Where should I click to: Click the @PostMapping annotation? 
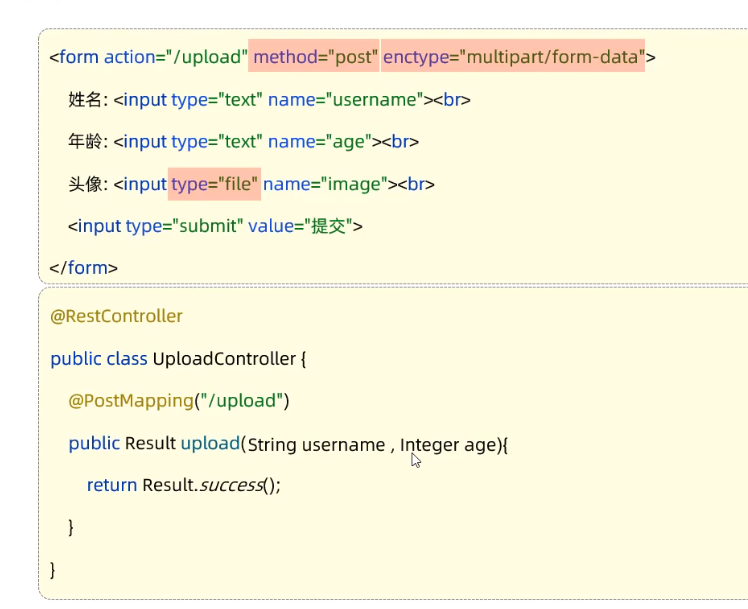(130, 401)
